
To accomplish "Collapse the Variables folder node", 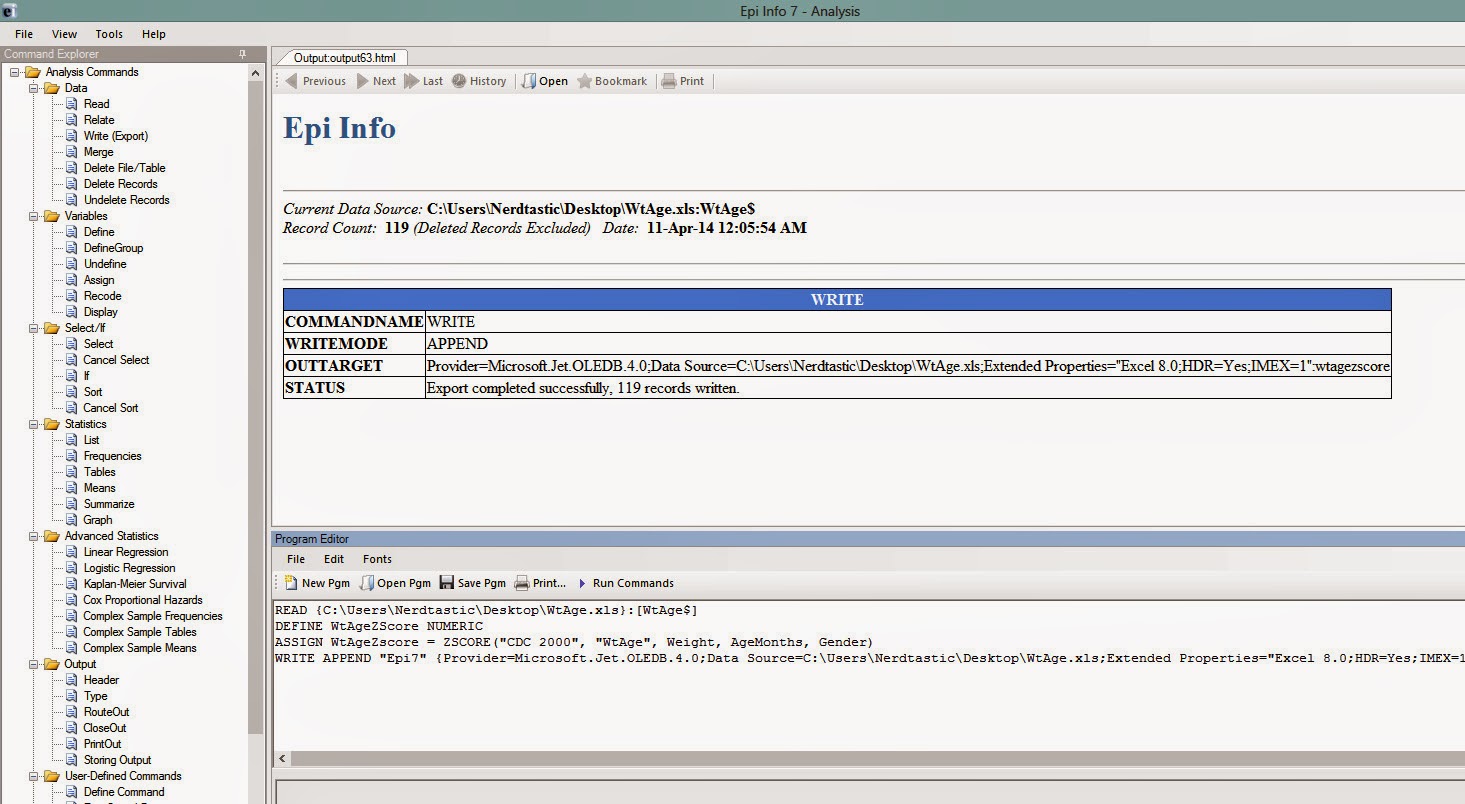I will coord(34,216).
